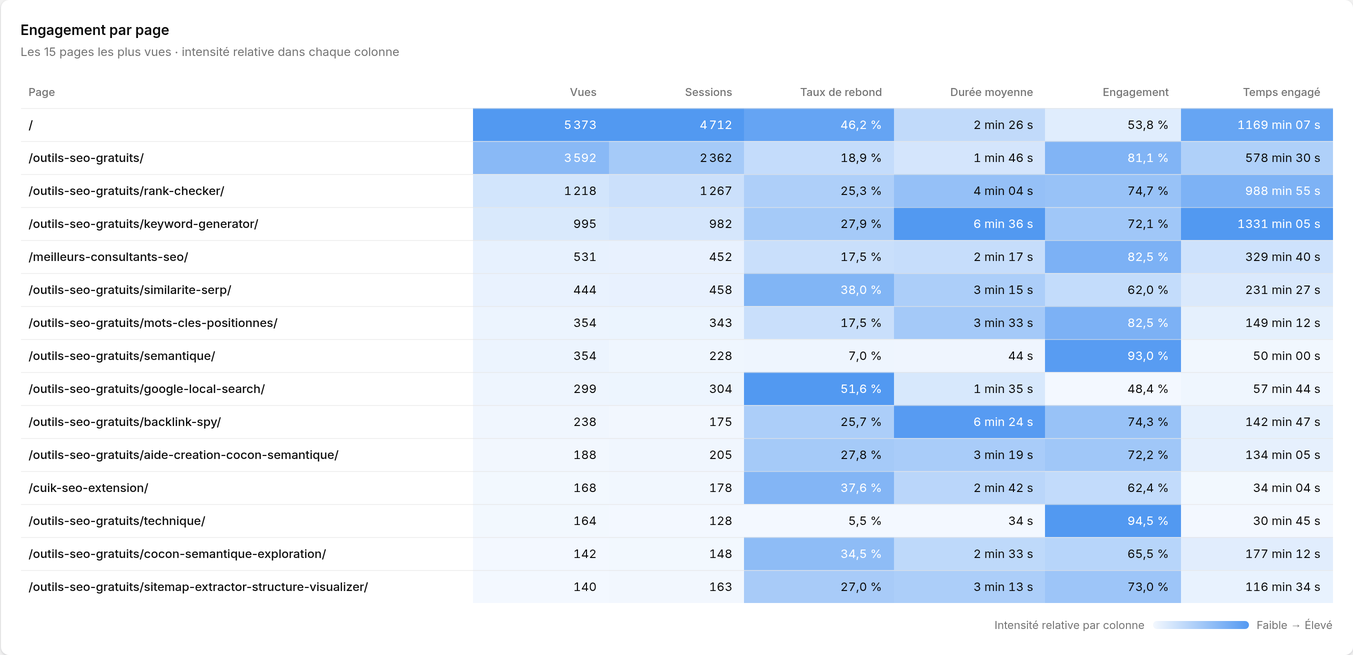Select the google-local-search page path
Screen dimensions: 1353x655
pyautogui.click(x=147, y=389)
